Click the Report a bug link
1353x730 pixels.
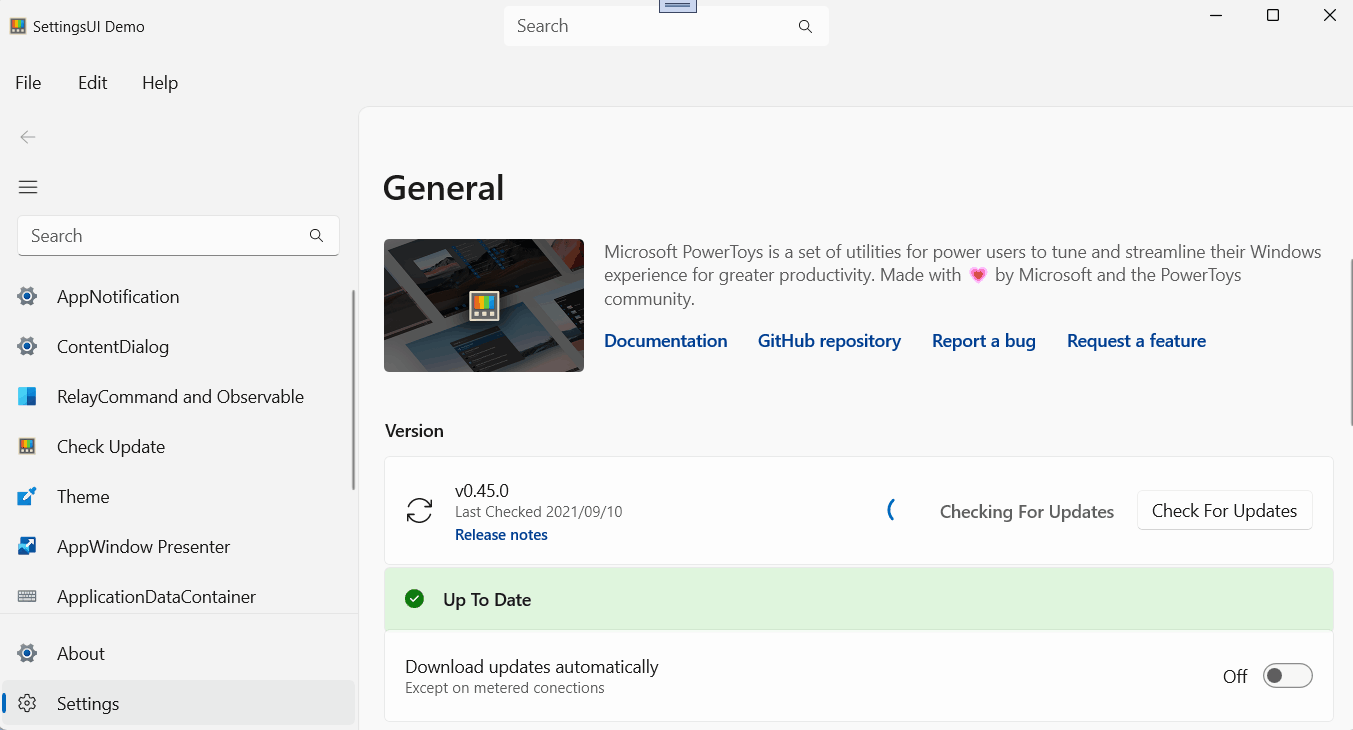coord(984,341)
